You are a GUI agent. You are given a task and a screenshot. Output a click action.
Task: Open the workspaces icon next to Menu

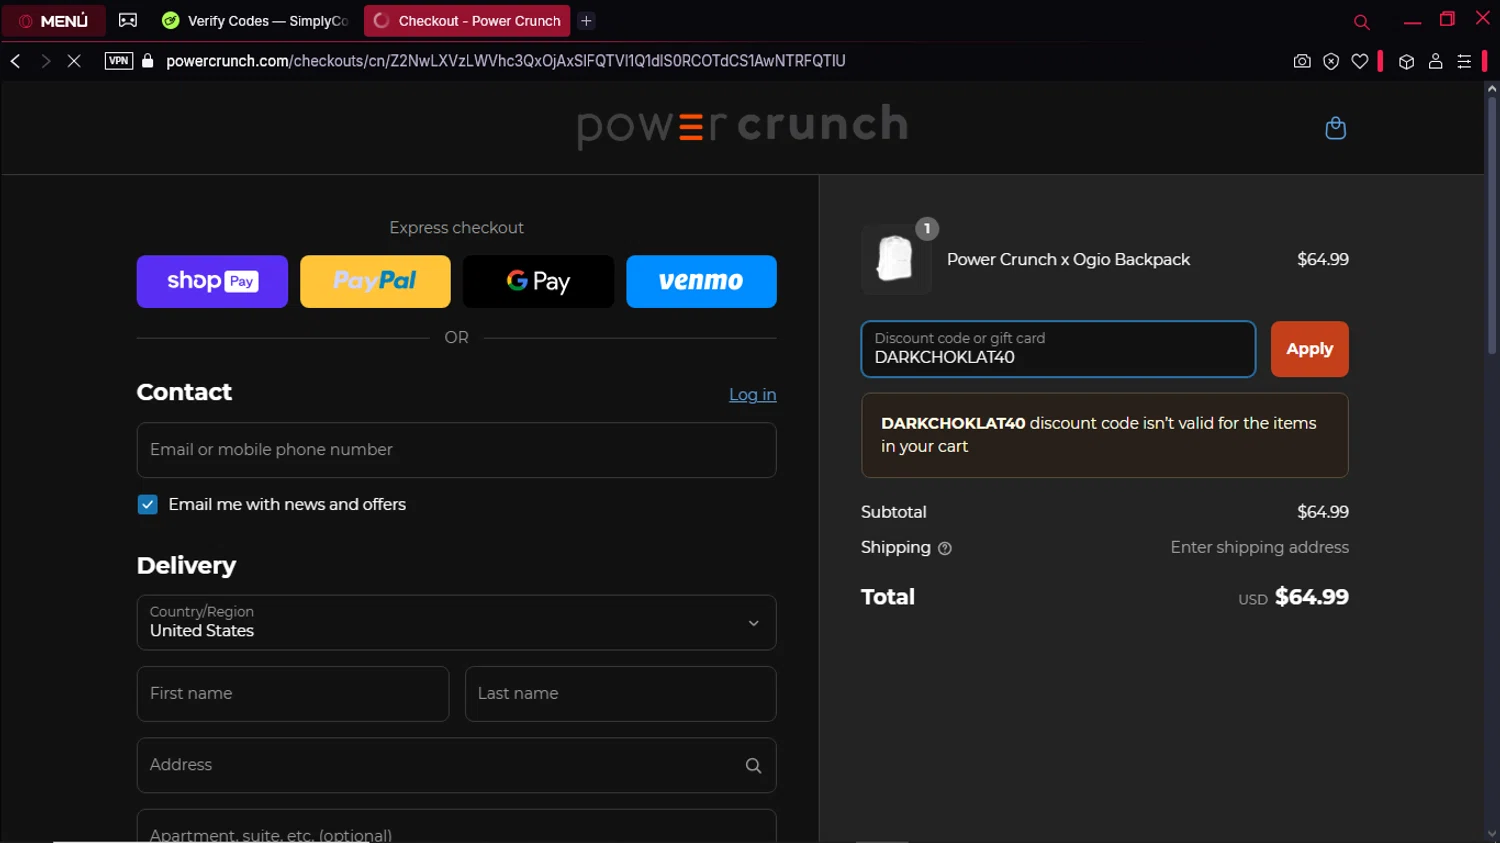(x=128, y=20)
